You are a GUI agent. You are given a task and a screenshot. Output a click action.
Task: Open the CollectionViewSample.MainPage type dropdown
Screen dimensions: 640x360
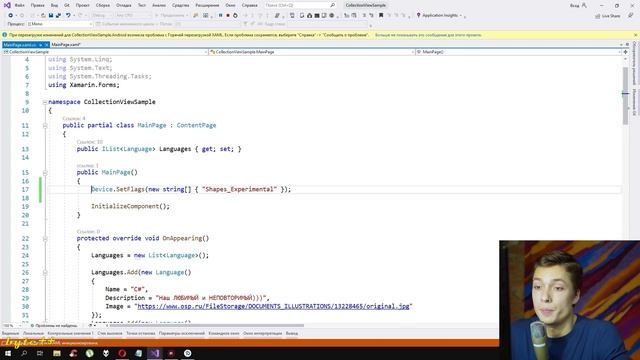[x=311, y=52]
